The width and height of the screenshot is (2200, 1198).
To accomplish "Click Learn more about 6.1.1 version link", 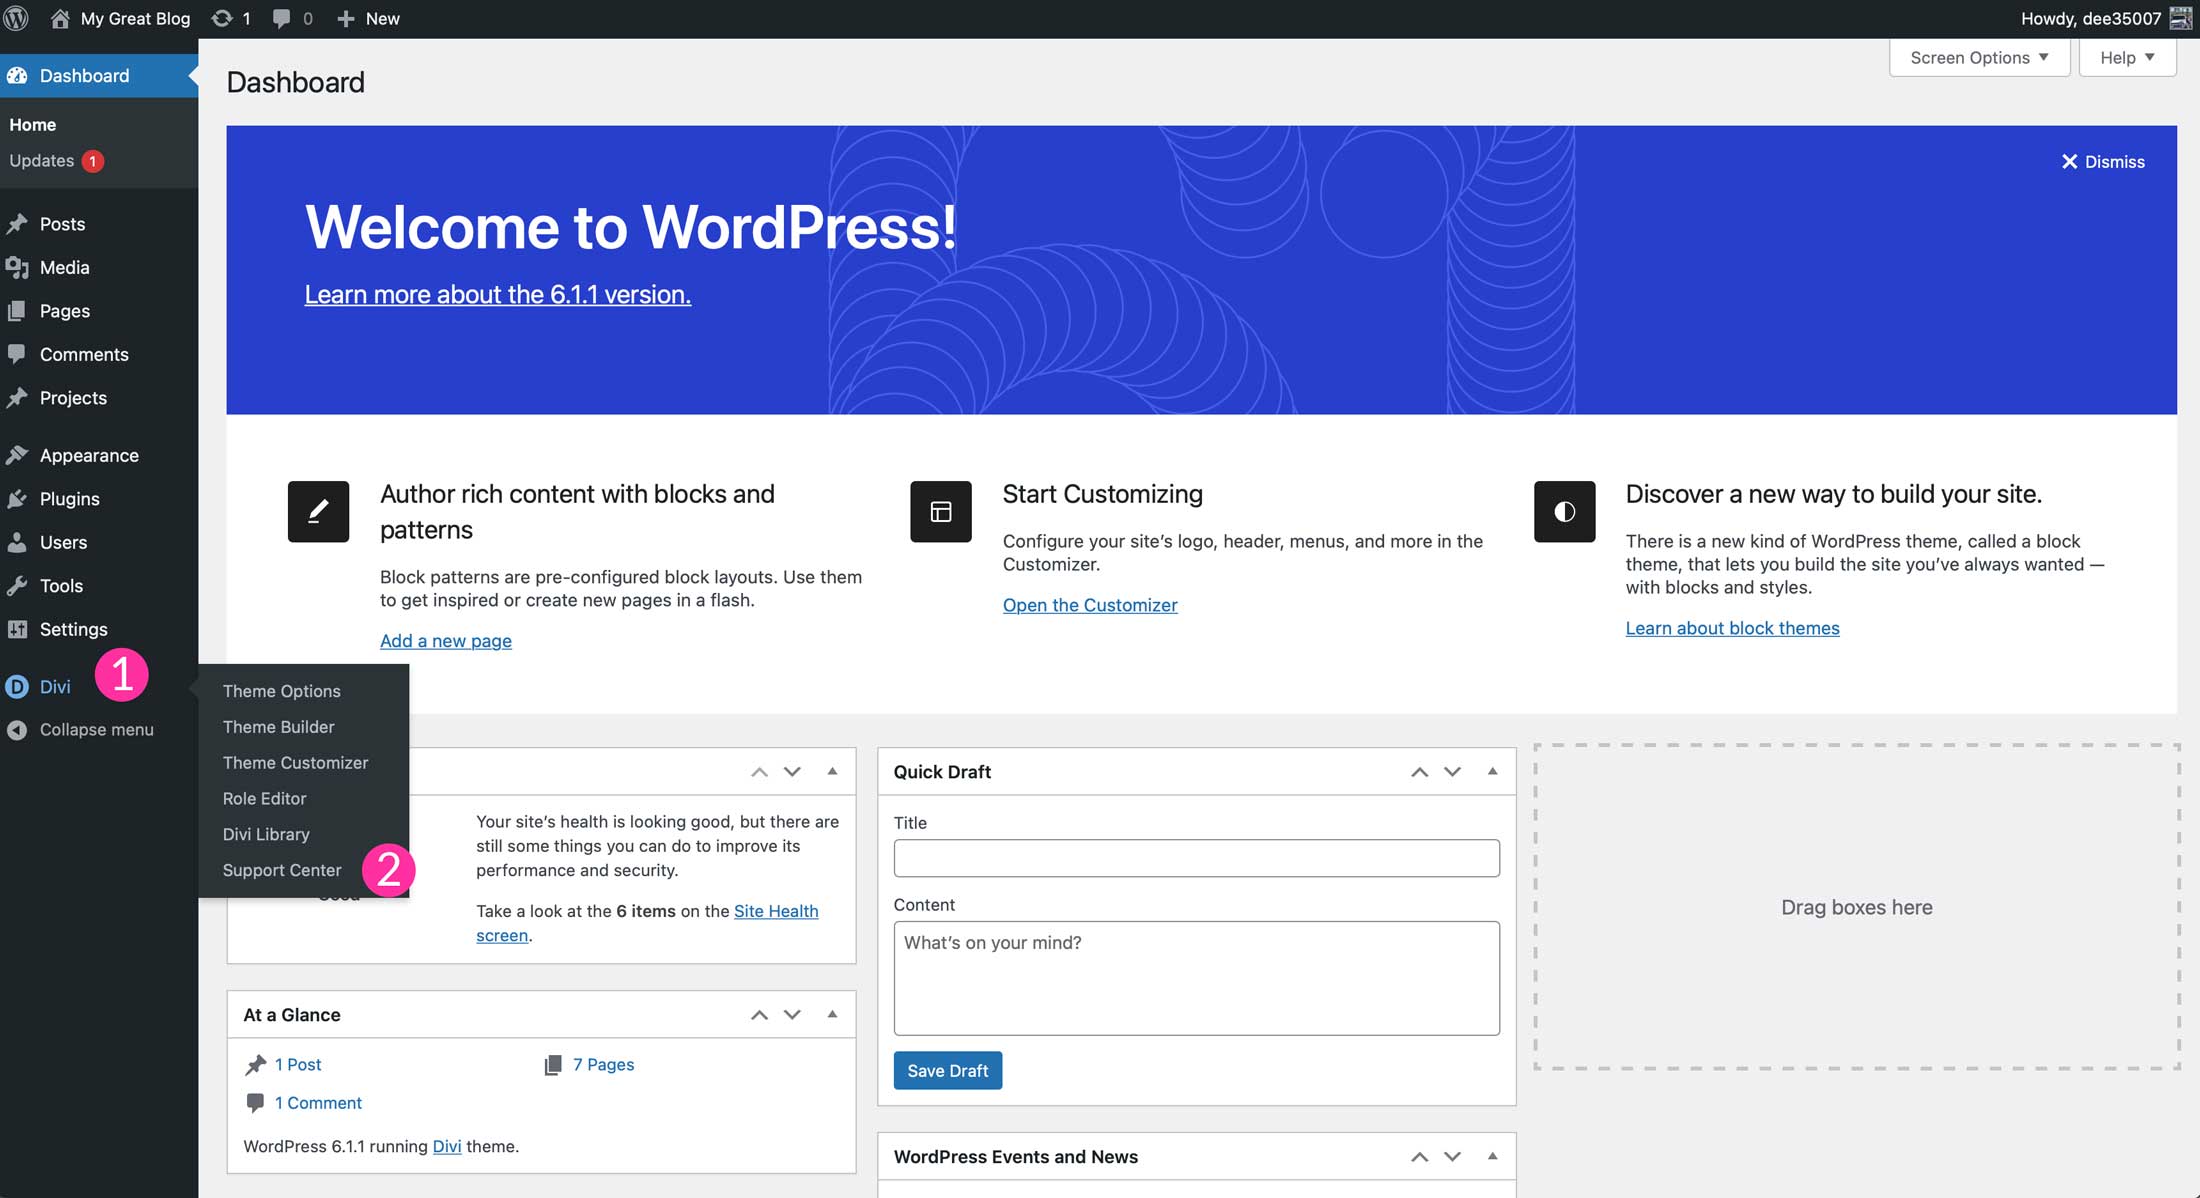I will [x=497, y=294].
